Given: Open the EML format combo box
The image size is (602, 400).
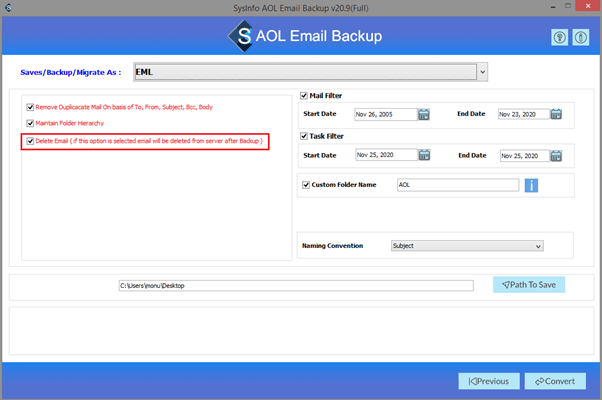Looking at the screenshot, I should coord(310,72).
